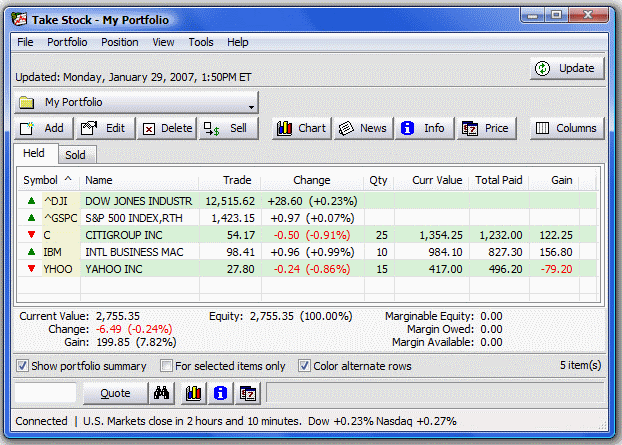The image size is (622, 445).
Task: Switch to the Sold tab
Action: [x=75, y=155]
